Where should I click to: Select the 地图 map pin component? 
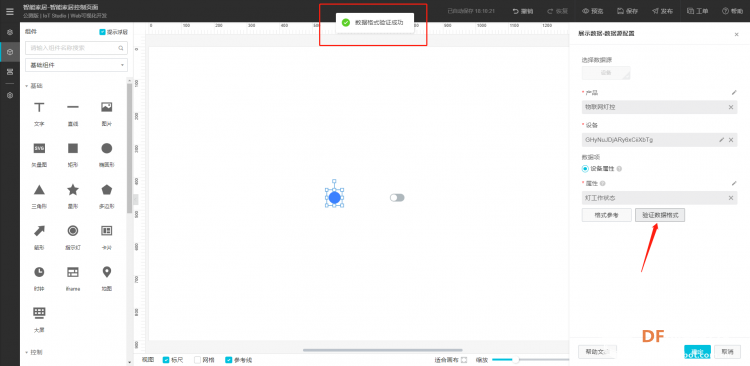pyautogui.click(x=106, y=278)
